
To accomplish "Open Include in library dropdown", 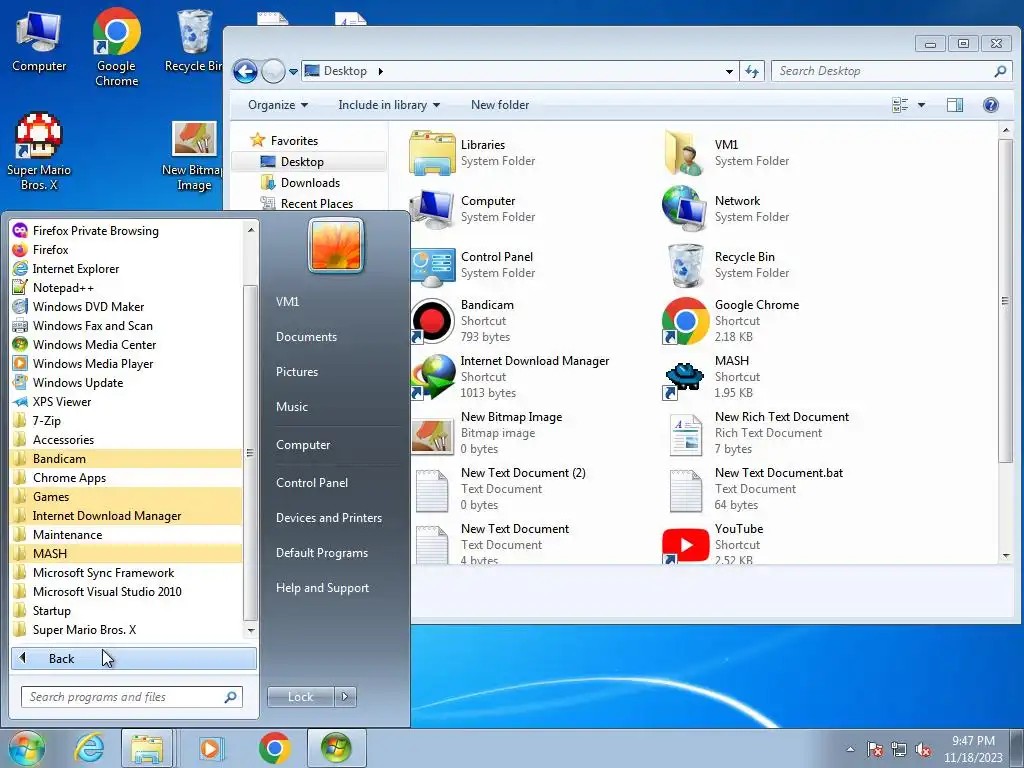I will point(389,104).
